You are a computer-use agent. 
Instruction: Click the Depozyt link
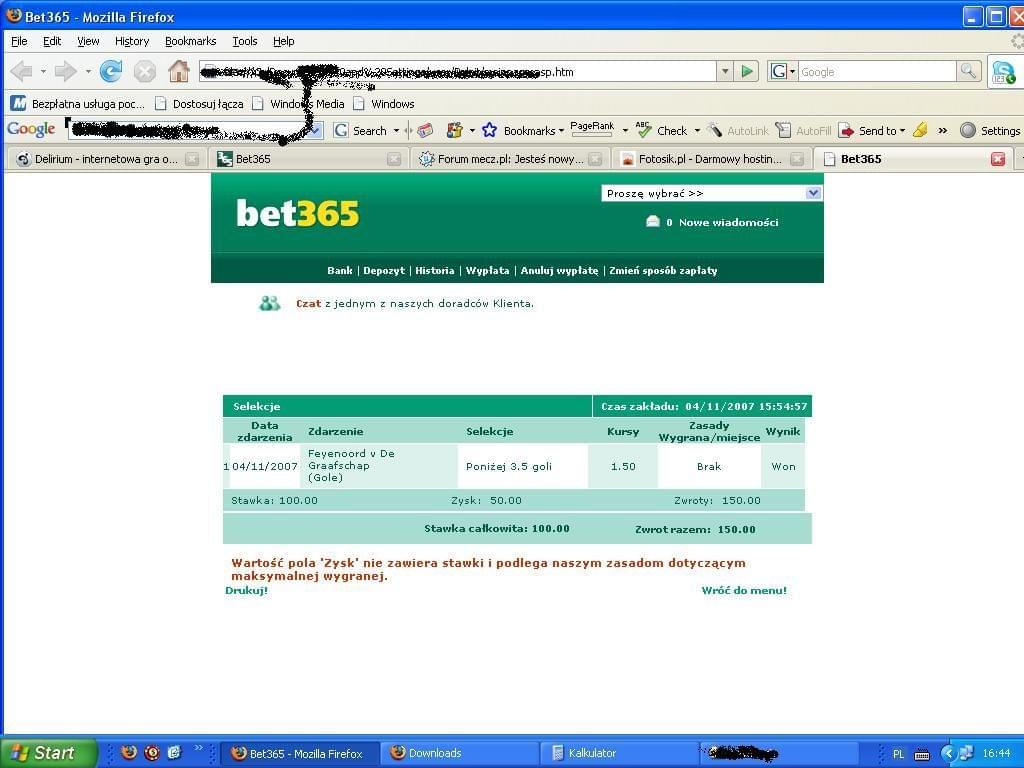[384, 270]
